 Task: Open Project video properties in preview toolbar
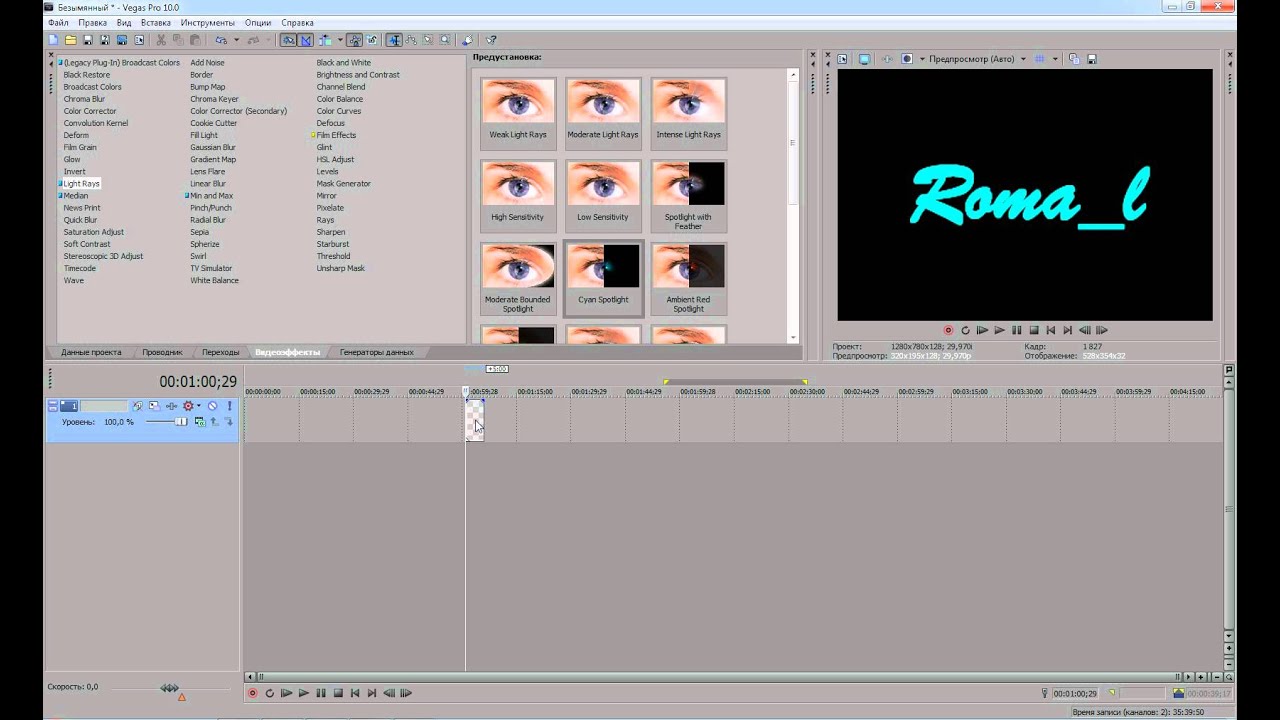coord(842,59)
